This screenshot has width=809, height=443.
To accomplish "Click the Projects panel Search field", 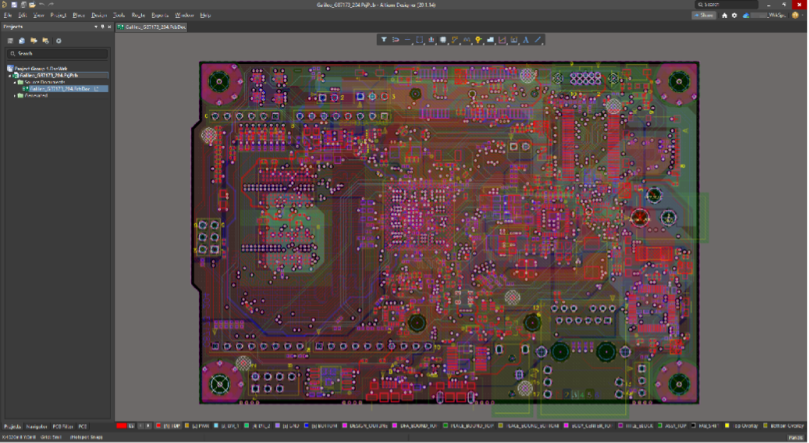I will click(x=57, y=53).
